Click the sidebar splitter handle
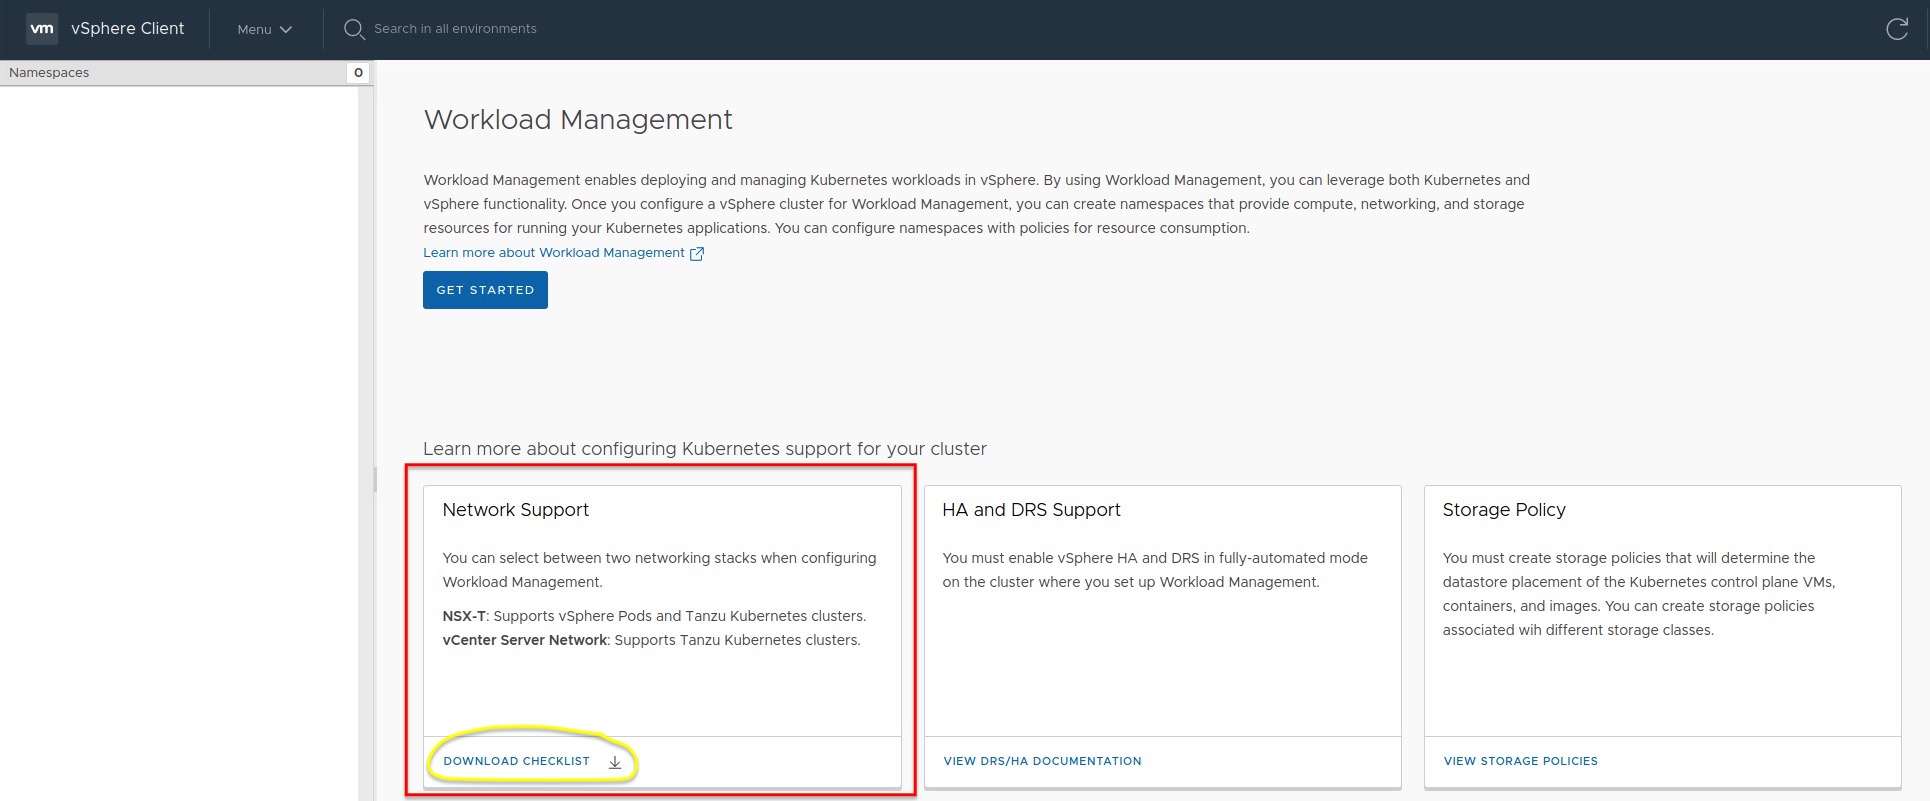 [x=375, y=480]
